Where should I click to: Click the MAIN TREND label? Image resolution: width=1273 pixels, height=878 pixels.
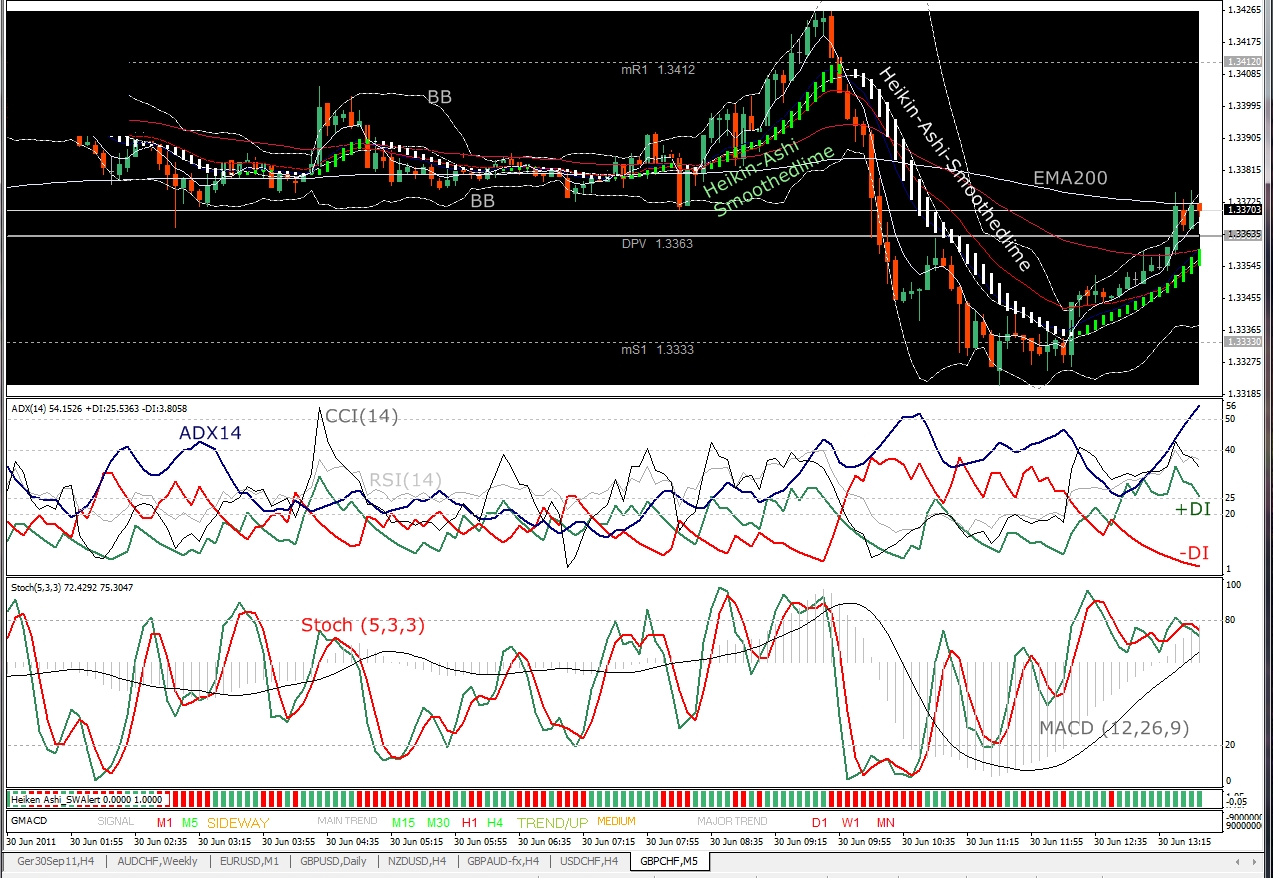click(347, 822)
